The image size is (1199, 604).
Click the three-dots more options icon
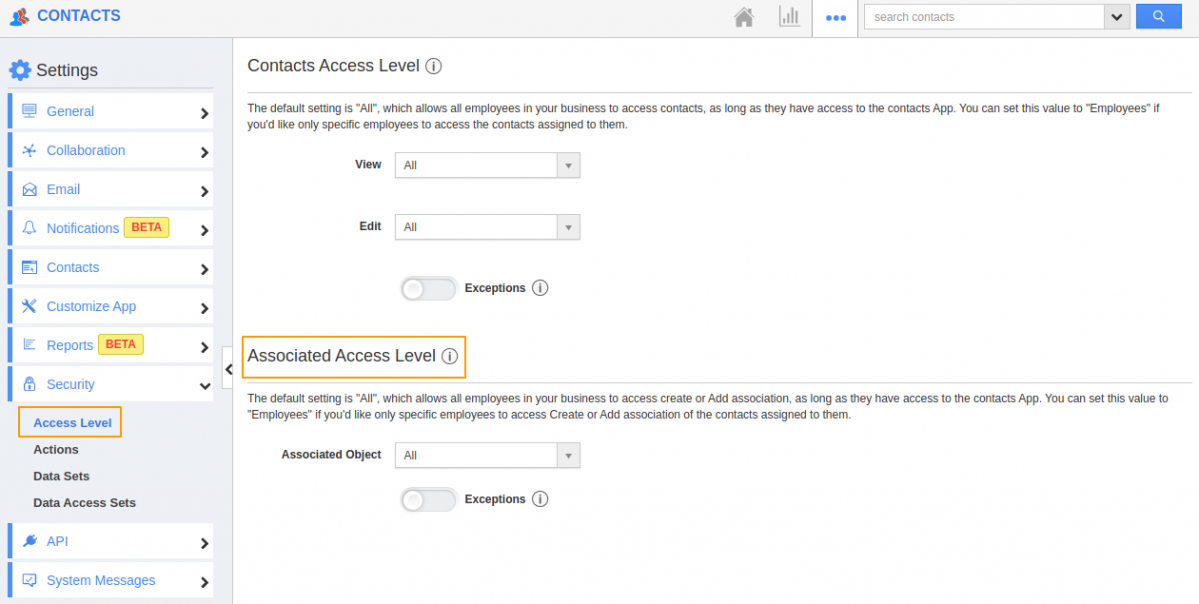tap(835, 18)
